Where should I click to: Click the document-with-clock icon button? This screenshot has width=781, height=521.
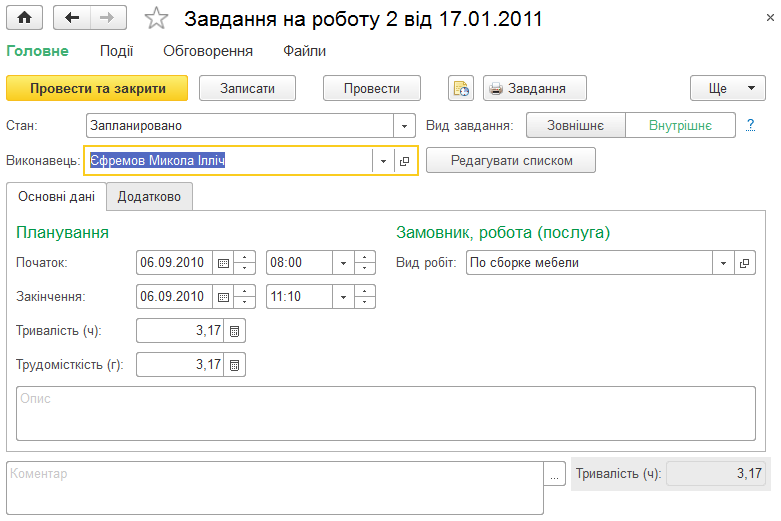(x=461, y=89)
